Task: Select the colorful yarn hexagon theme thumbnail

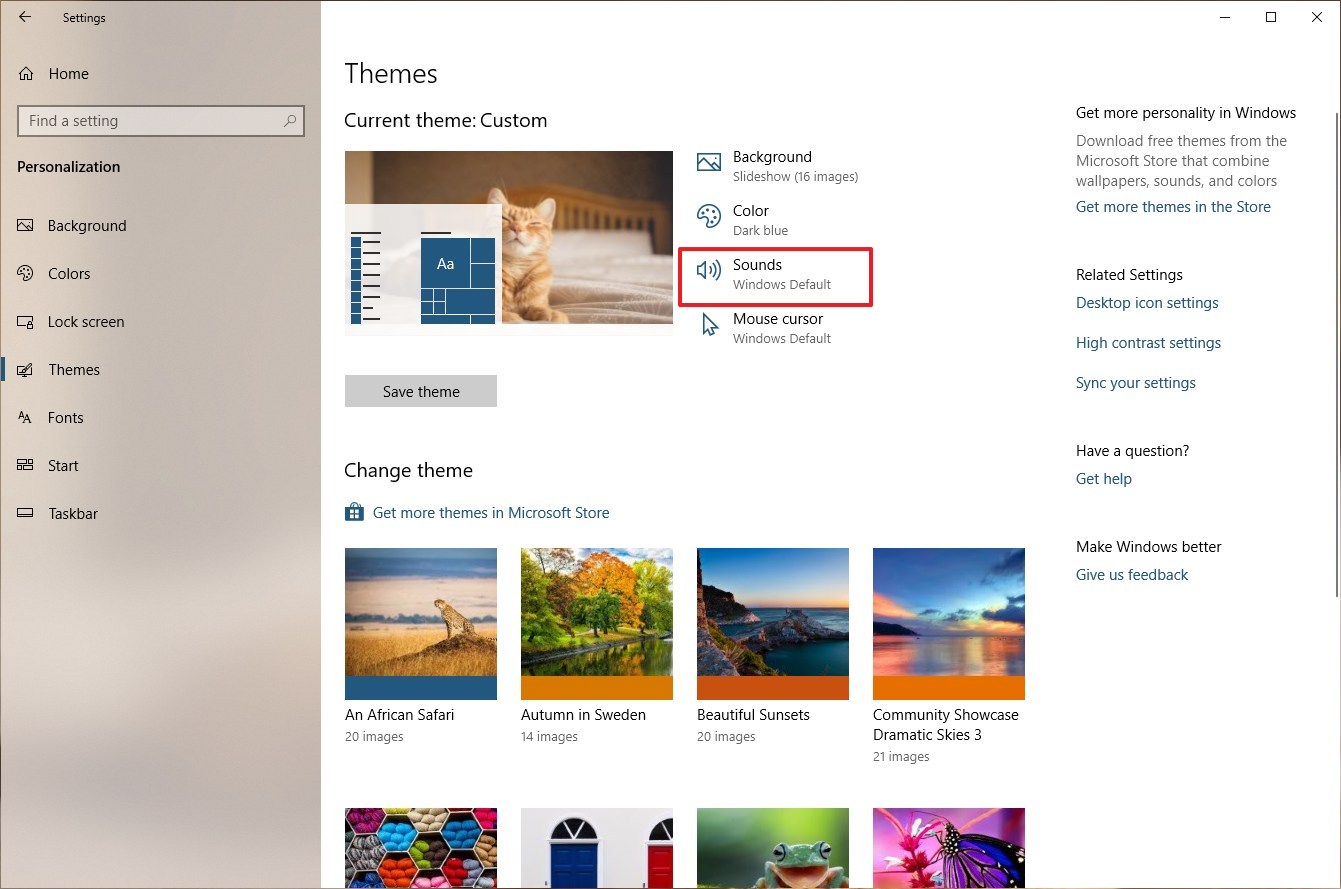Action: [x=421, y=848]
